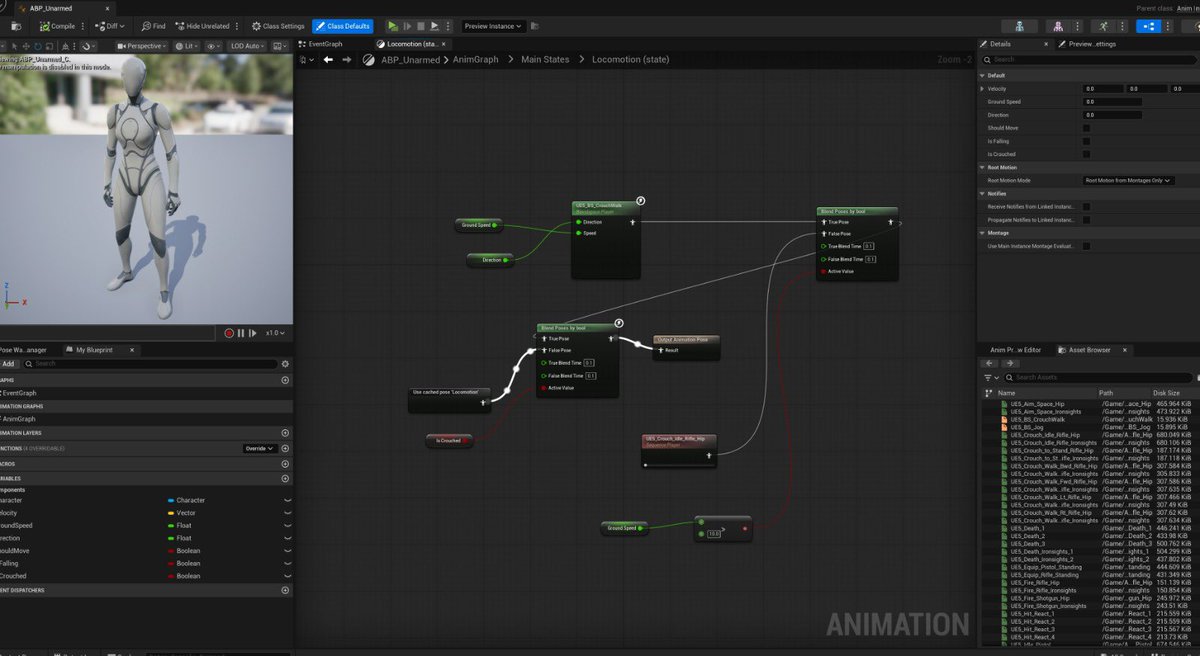
Task: Navigate back in graph history
Action: [x=328, y=60]
